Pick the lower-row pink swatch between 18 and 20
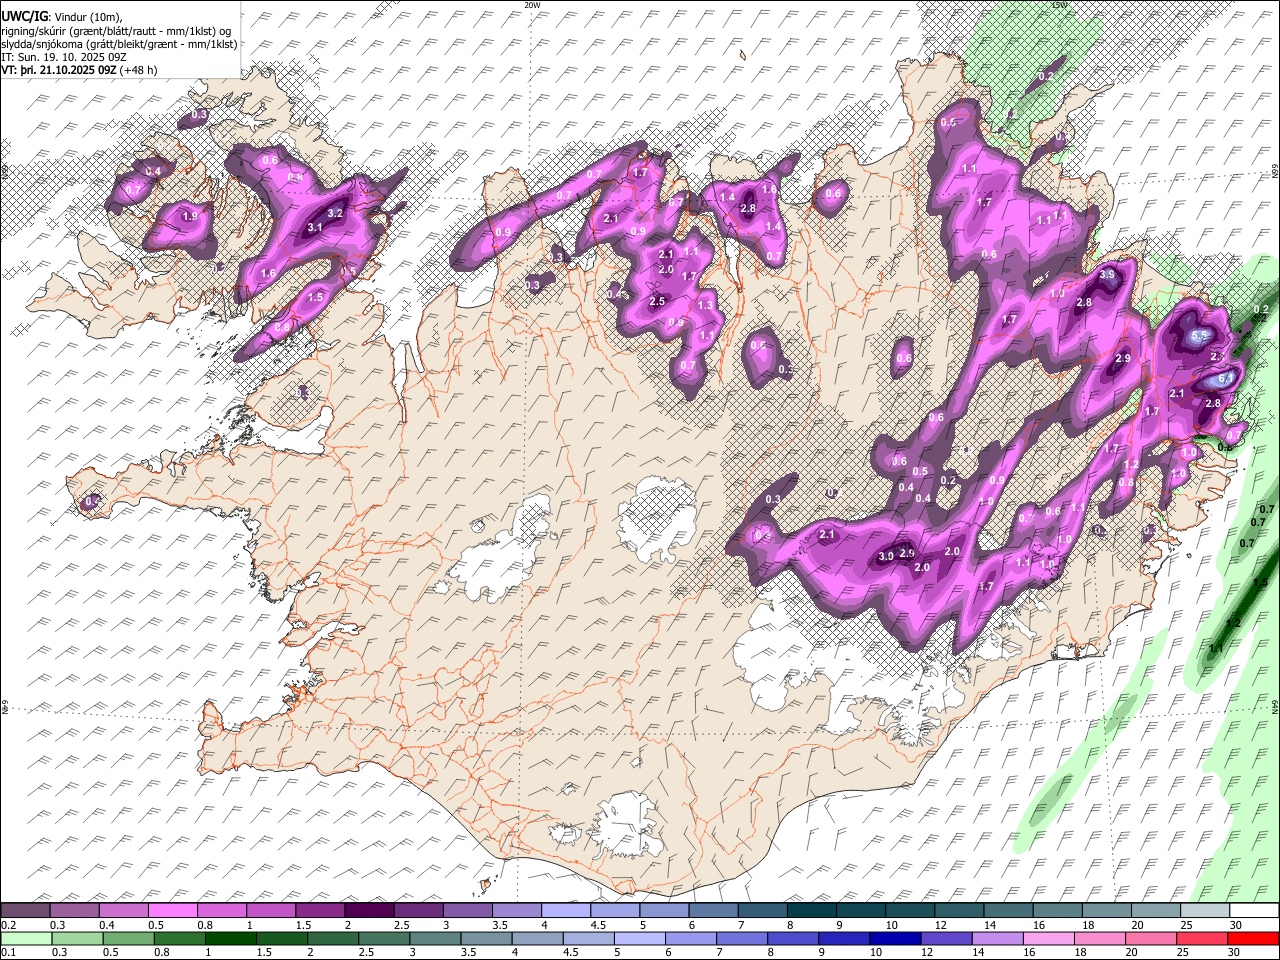 coord(1101,938)
